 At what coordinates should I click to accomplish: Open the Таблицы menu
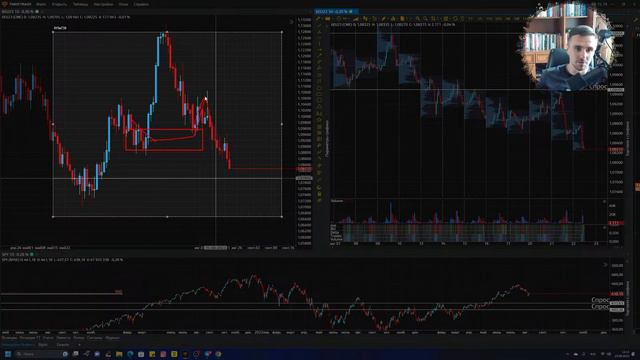[80, 4]
